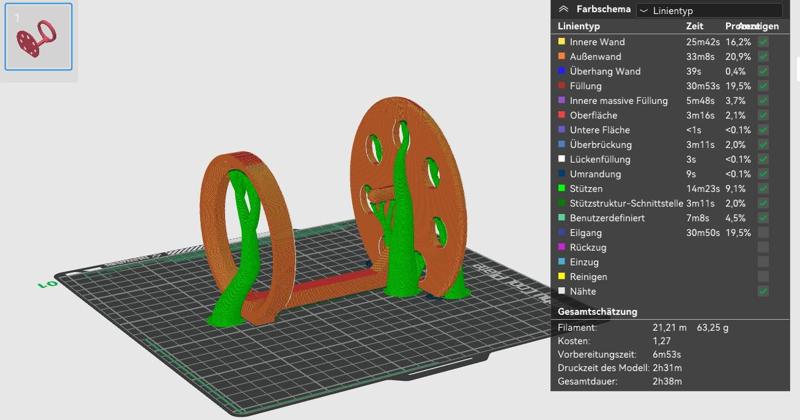Select the plate 1 thumbnail
The width and height of the screenshot is (800, 420).
pyautogui.click(x=39, y=37)
